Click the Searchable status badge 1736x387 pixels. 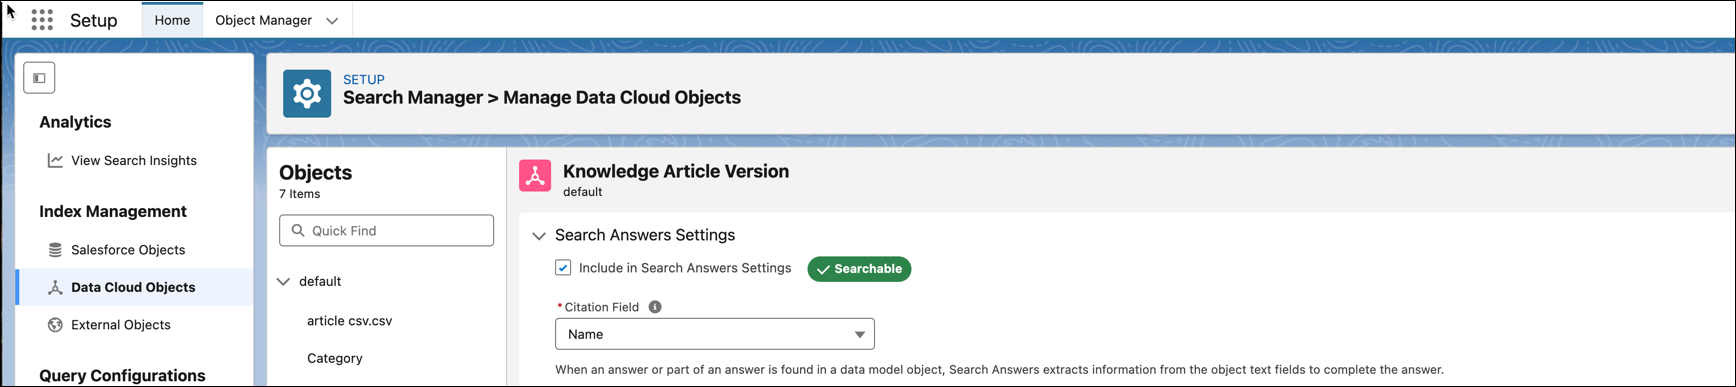tap(859, 269)
